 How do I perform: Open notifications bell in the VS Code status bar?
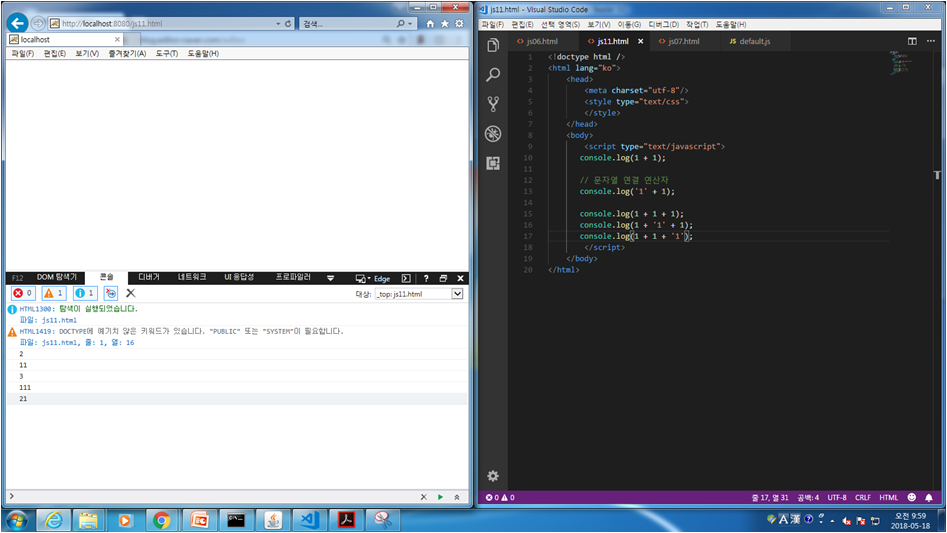click(x=929, y=497)
